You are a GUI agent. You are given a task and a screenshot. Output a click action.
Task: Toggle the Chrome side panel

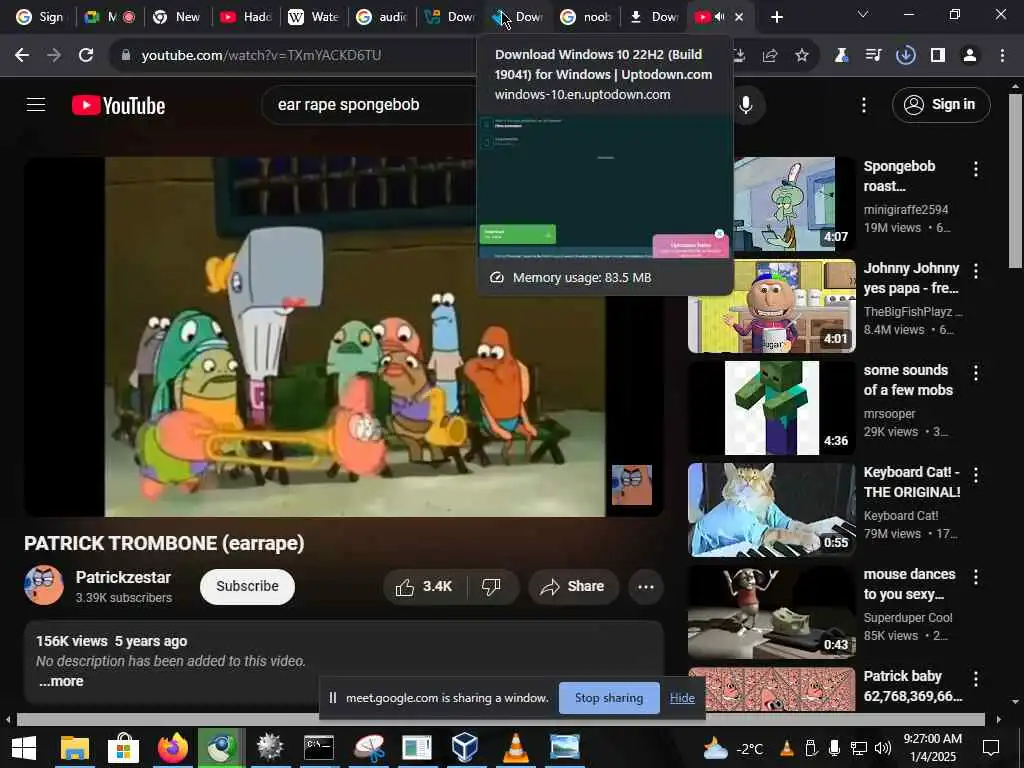[938, 56]
